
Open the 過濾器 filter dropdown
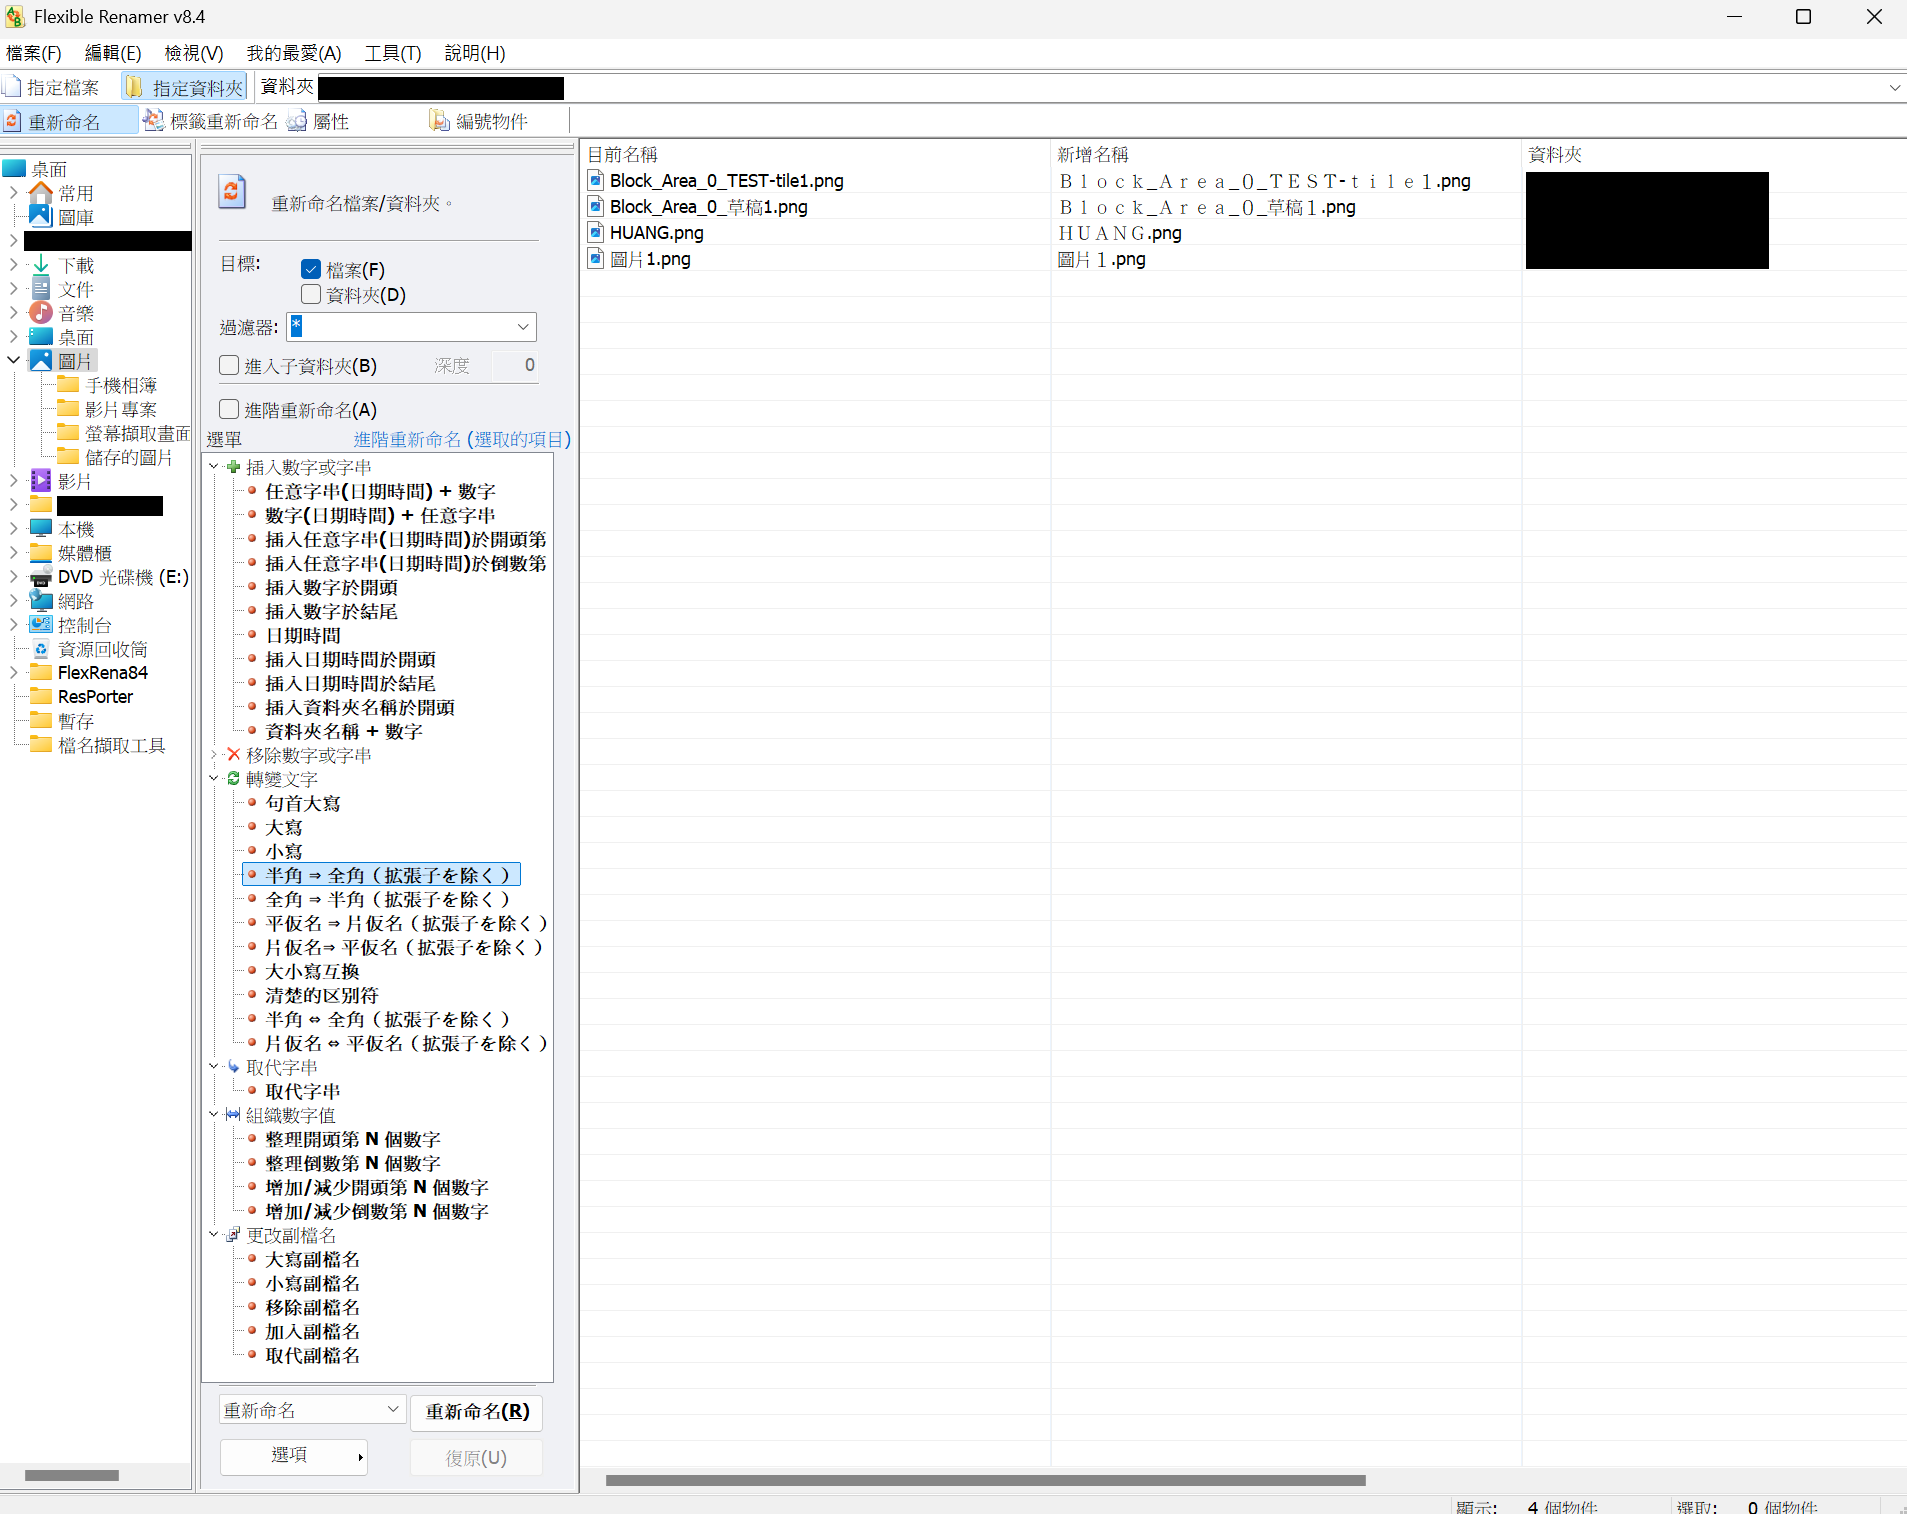click(x=523, y=327)
